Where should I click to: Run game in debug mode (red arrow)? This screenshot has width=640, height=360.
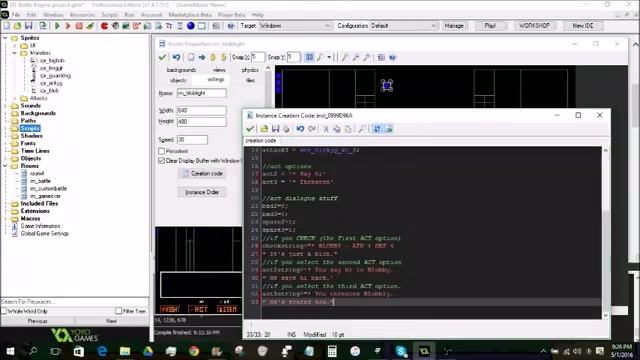68,26
